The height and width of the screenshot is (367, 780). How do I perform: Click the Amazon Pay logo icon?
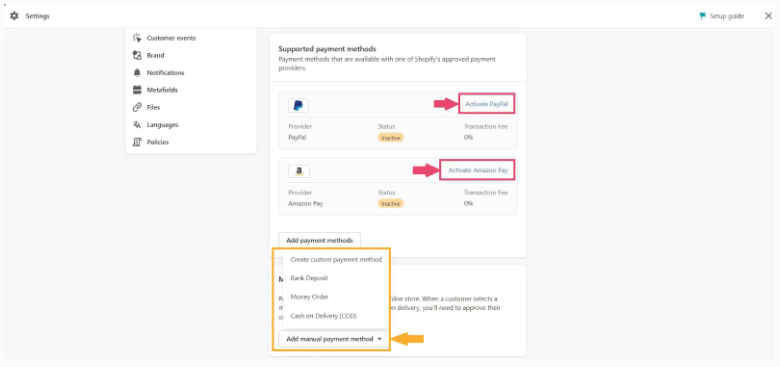coord(299,172)
